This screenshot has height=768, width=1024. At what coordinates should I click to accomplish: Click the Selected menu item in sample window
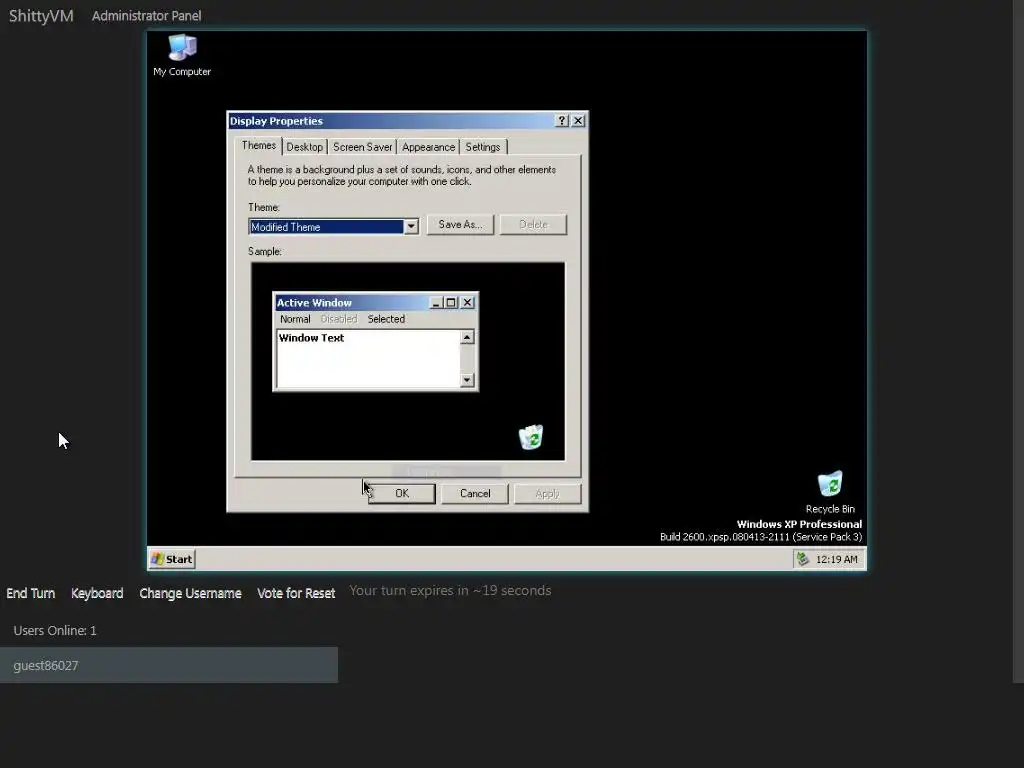[x=386, y=319]
